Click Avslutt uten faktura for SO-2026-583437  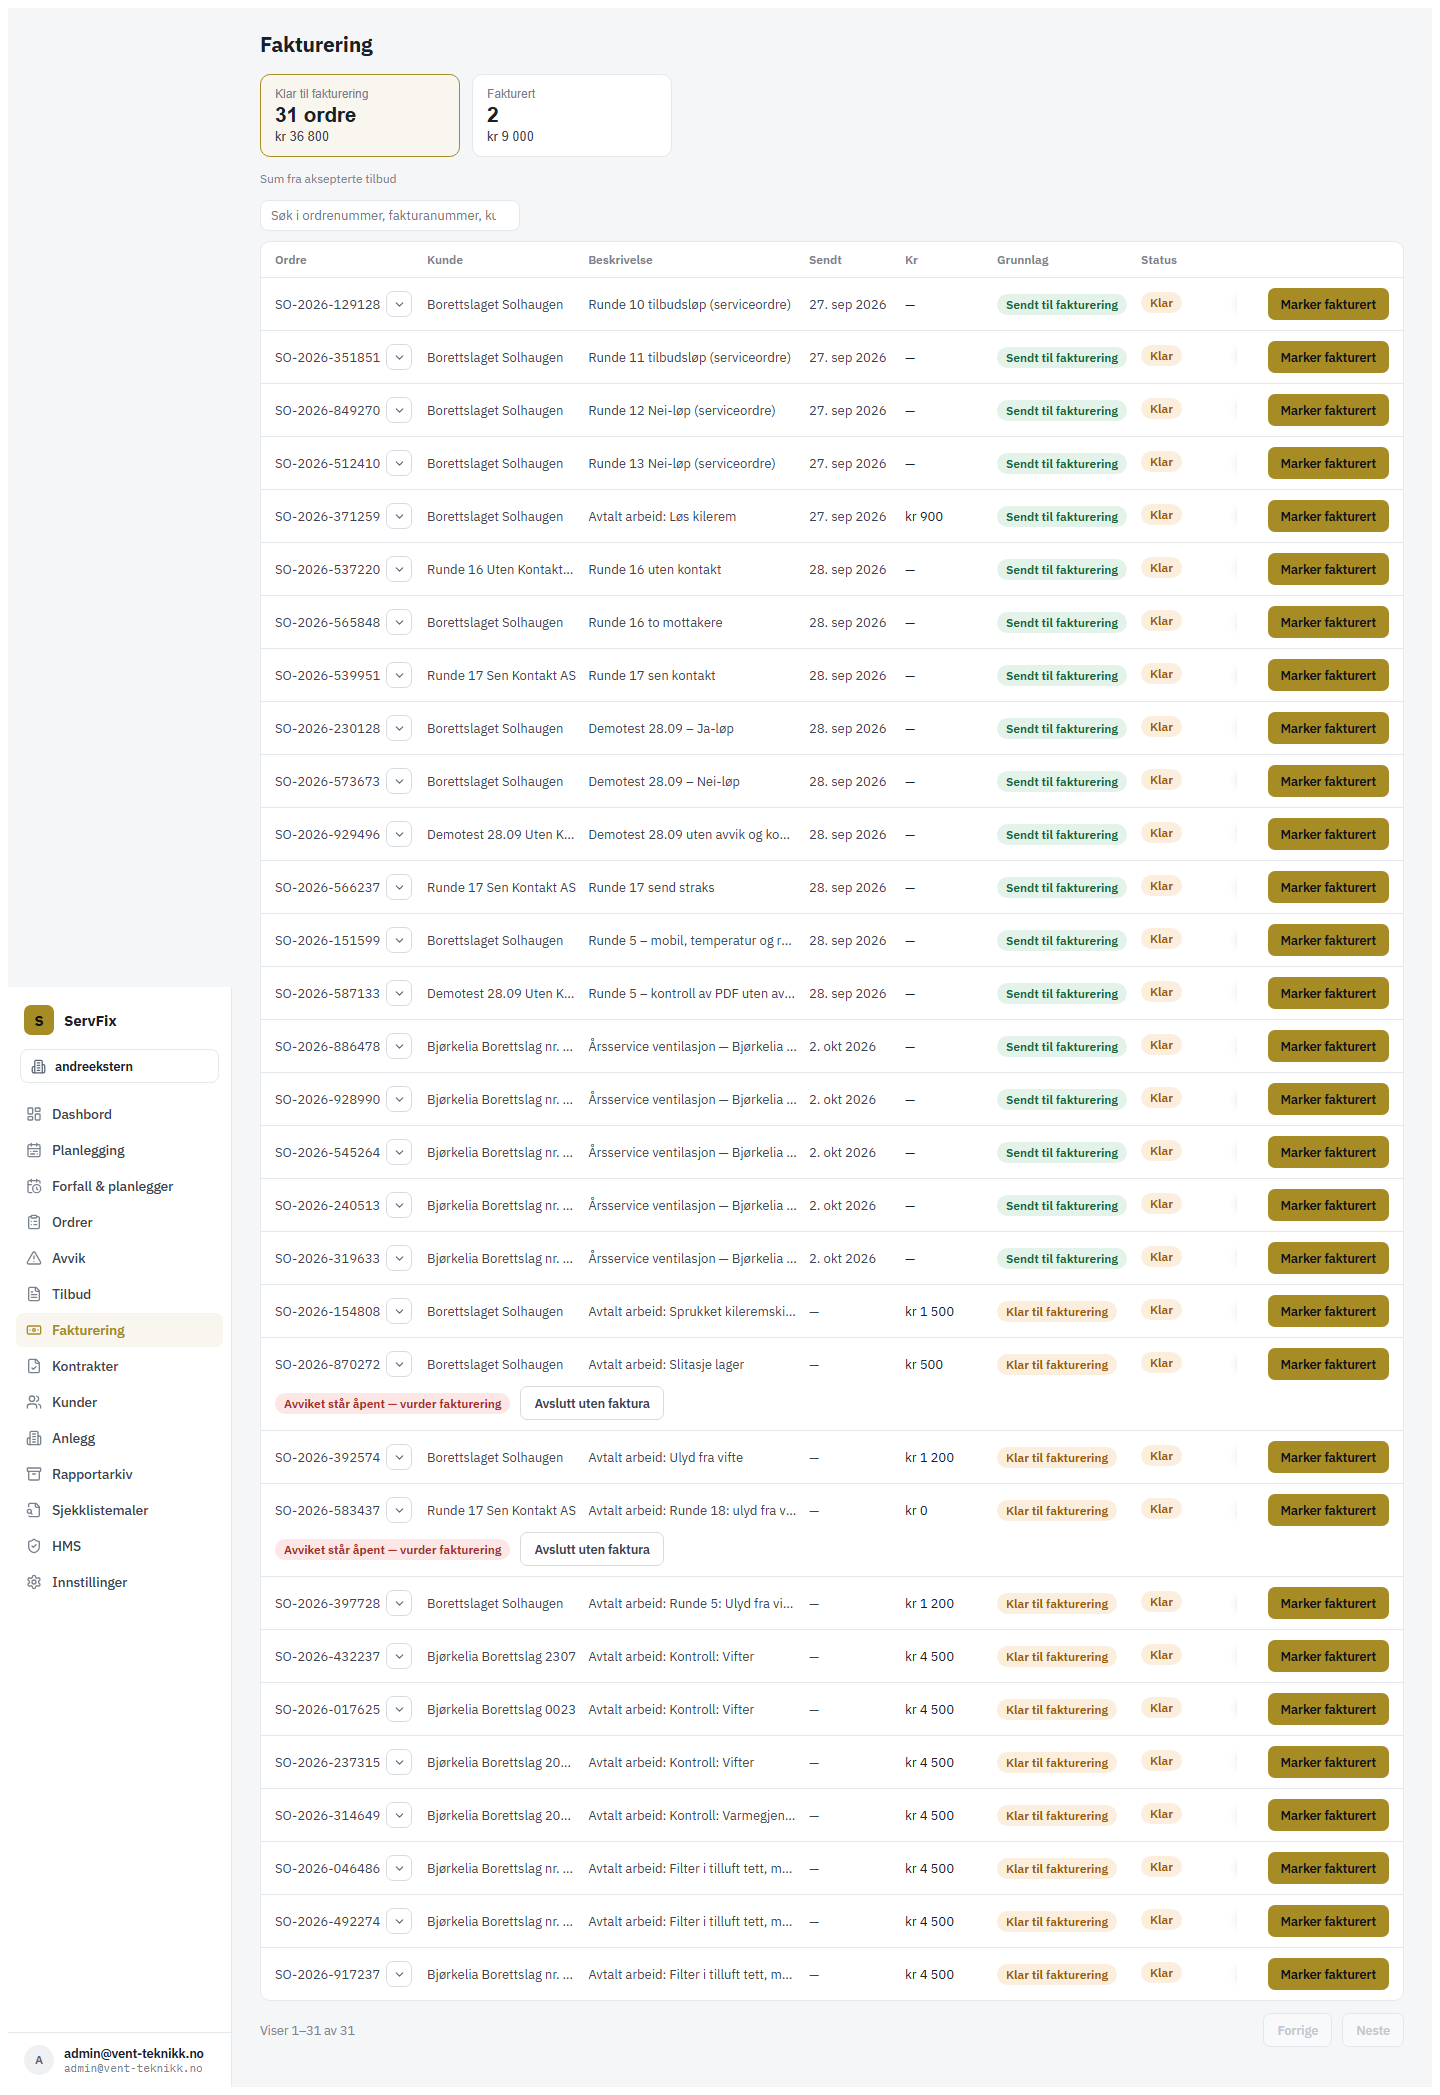coord(592,1549)
